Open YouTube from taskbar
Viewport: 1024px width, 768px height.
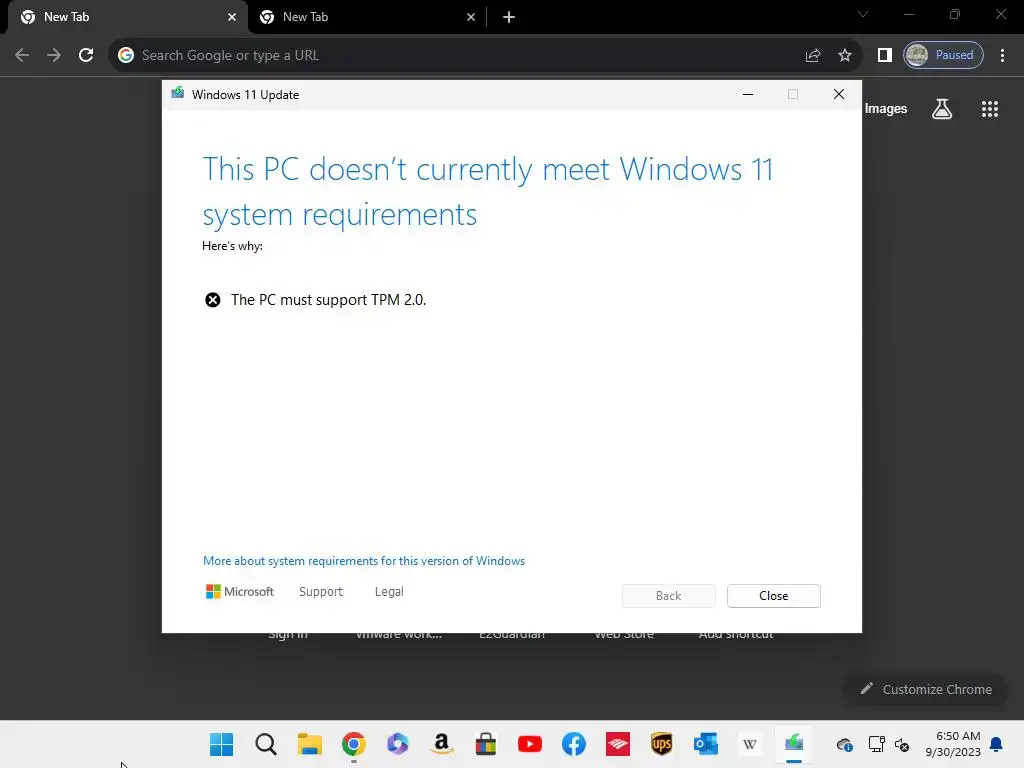coord(530,744)
